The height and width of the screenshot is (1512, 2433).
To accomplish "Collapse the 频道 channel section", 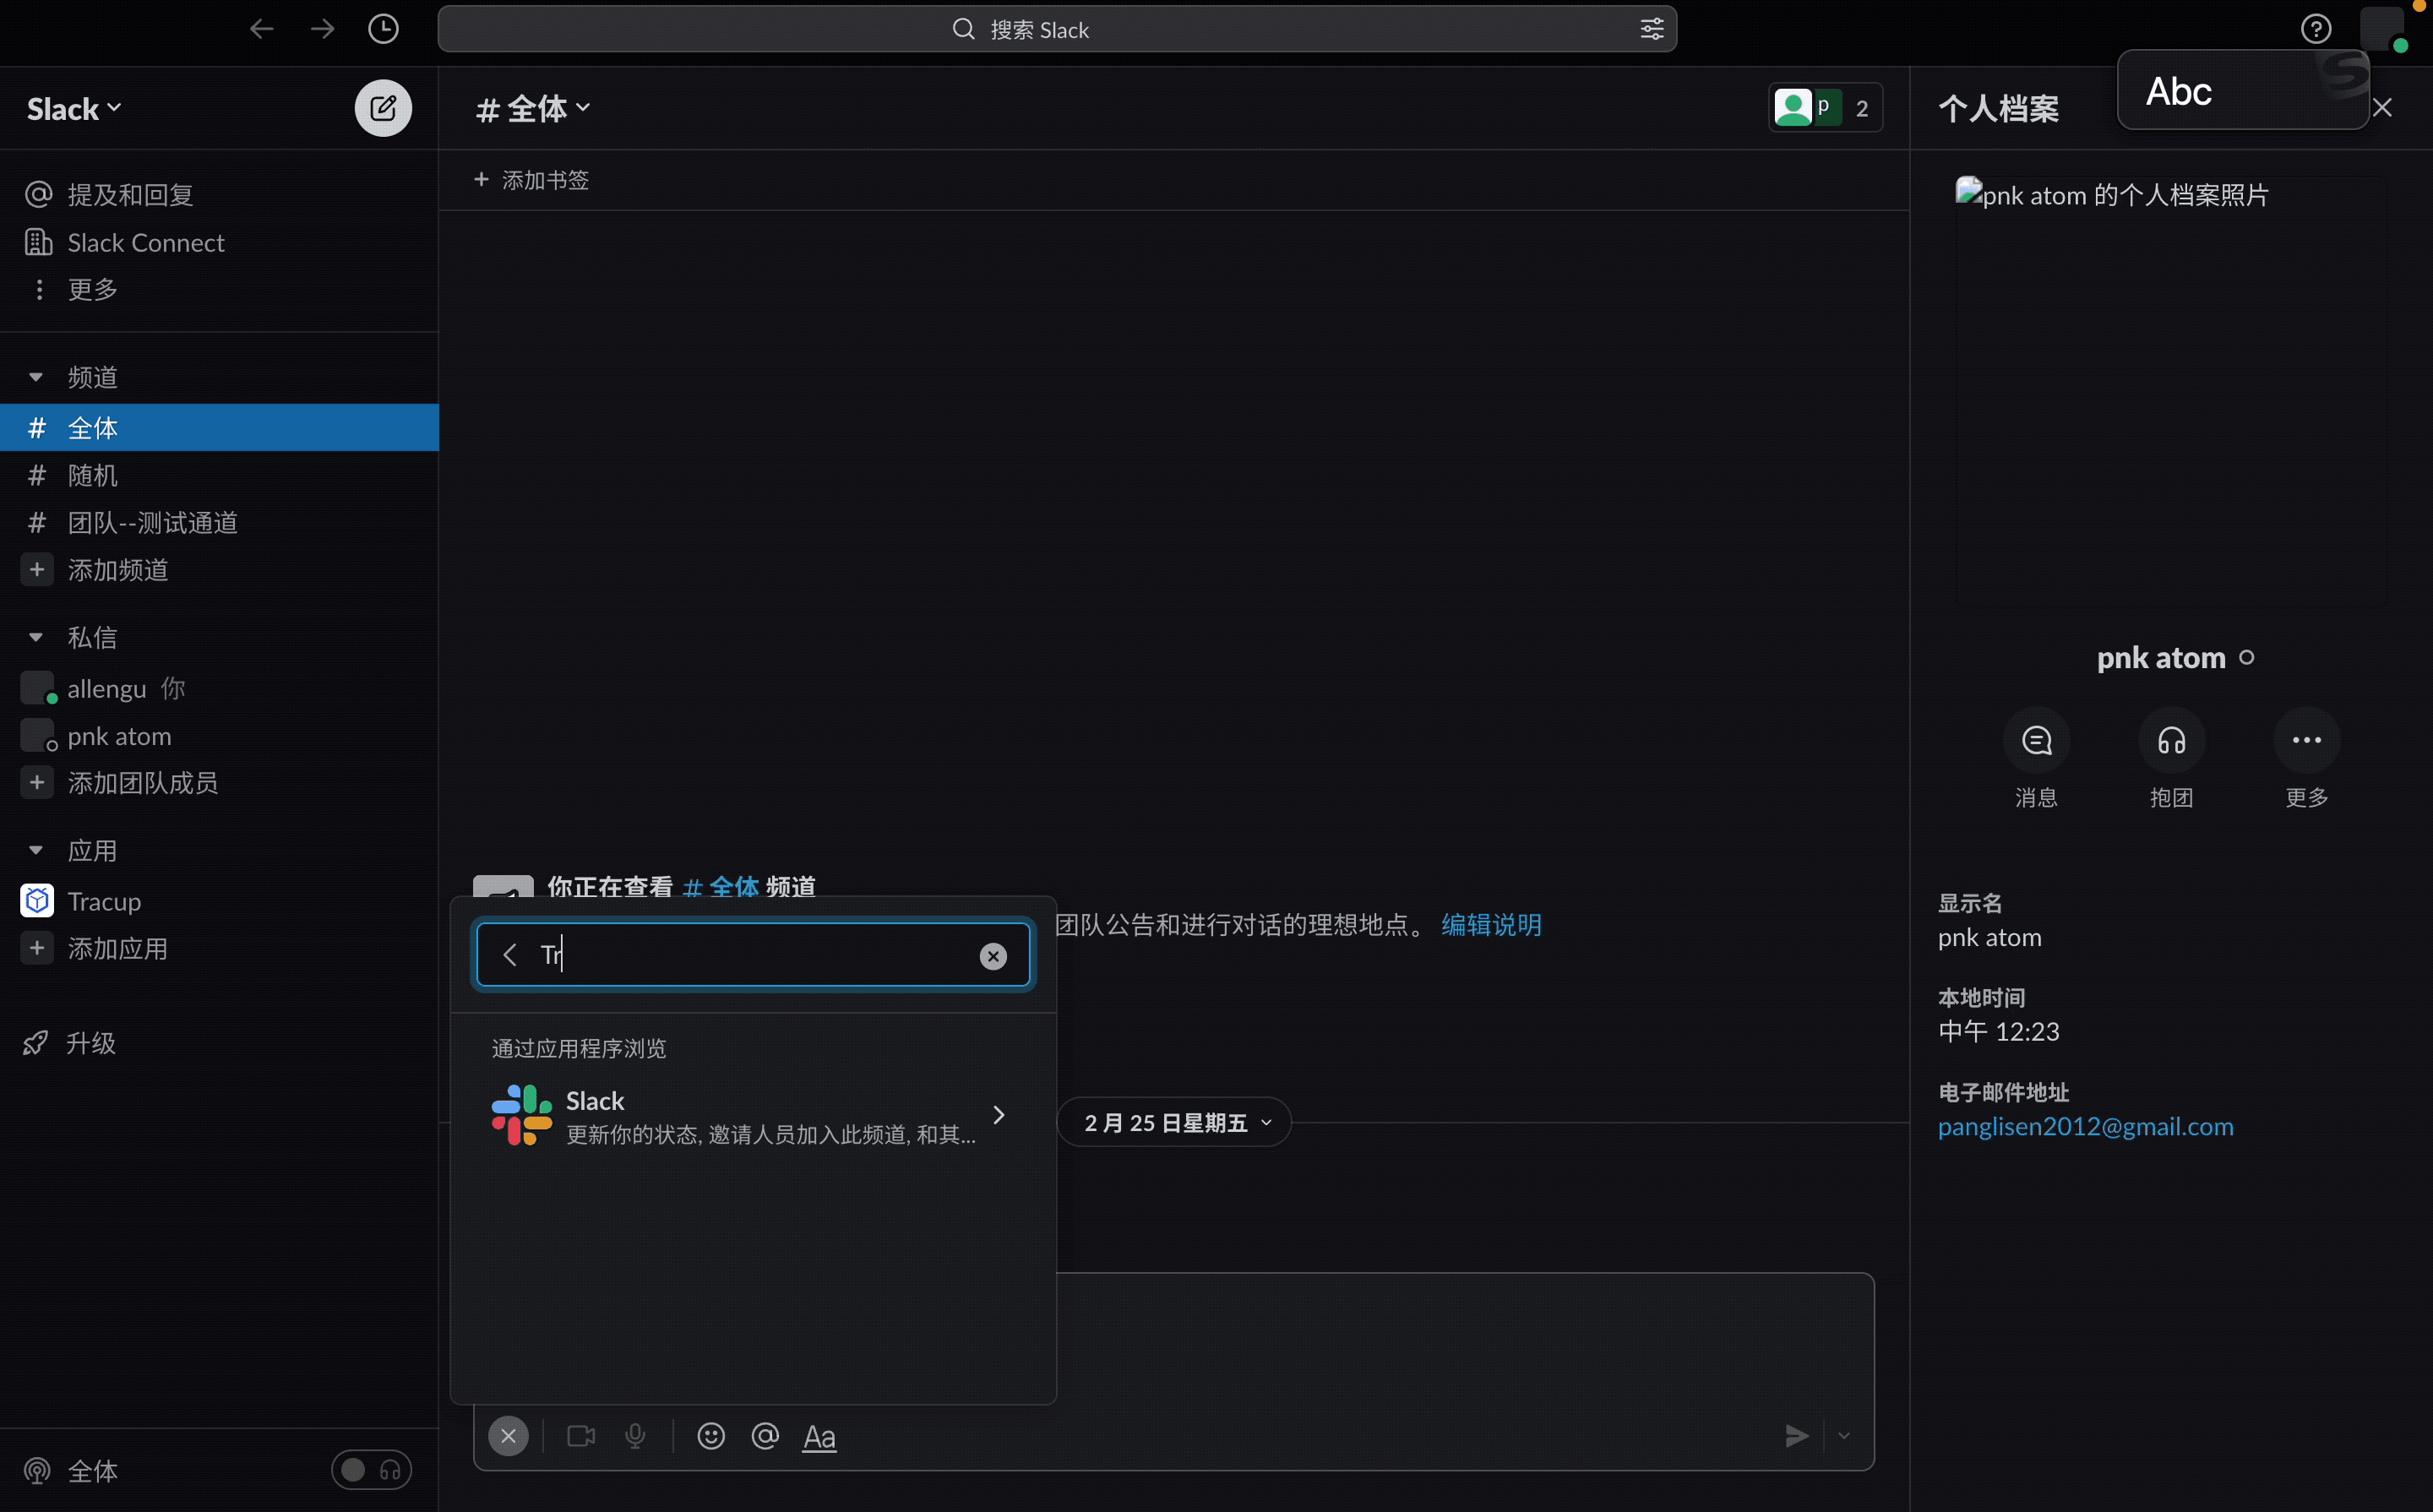I will tap(37, 377).
